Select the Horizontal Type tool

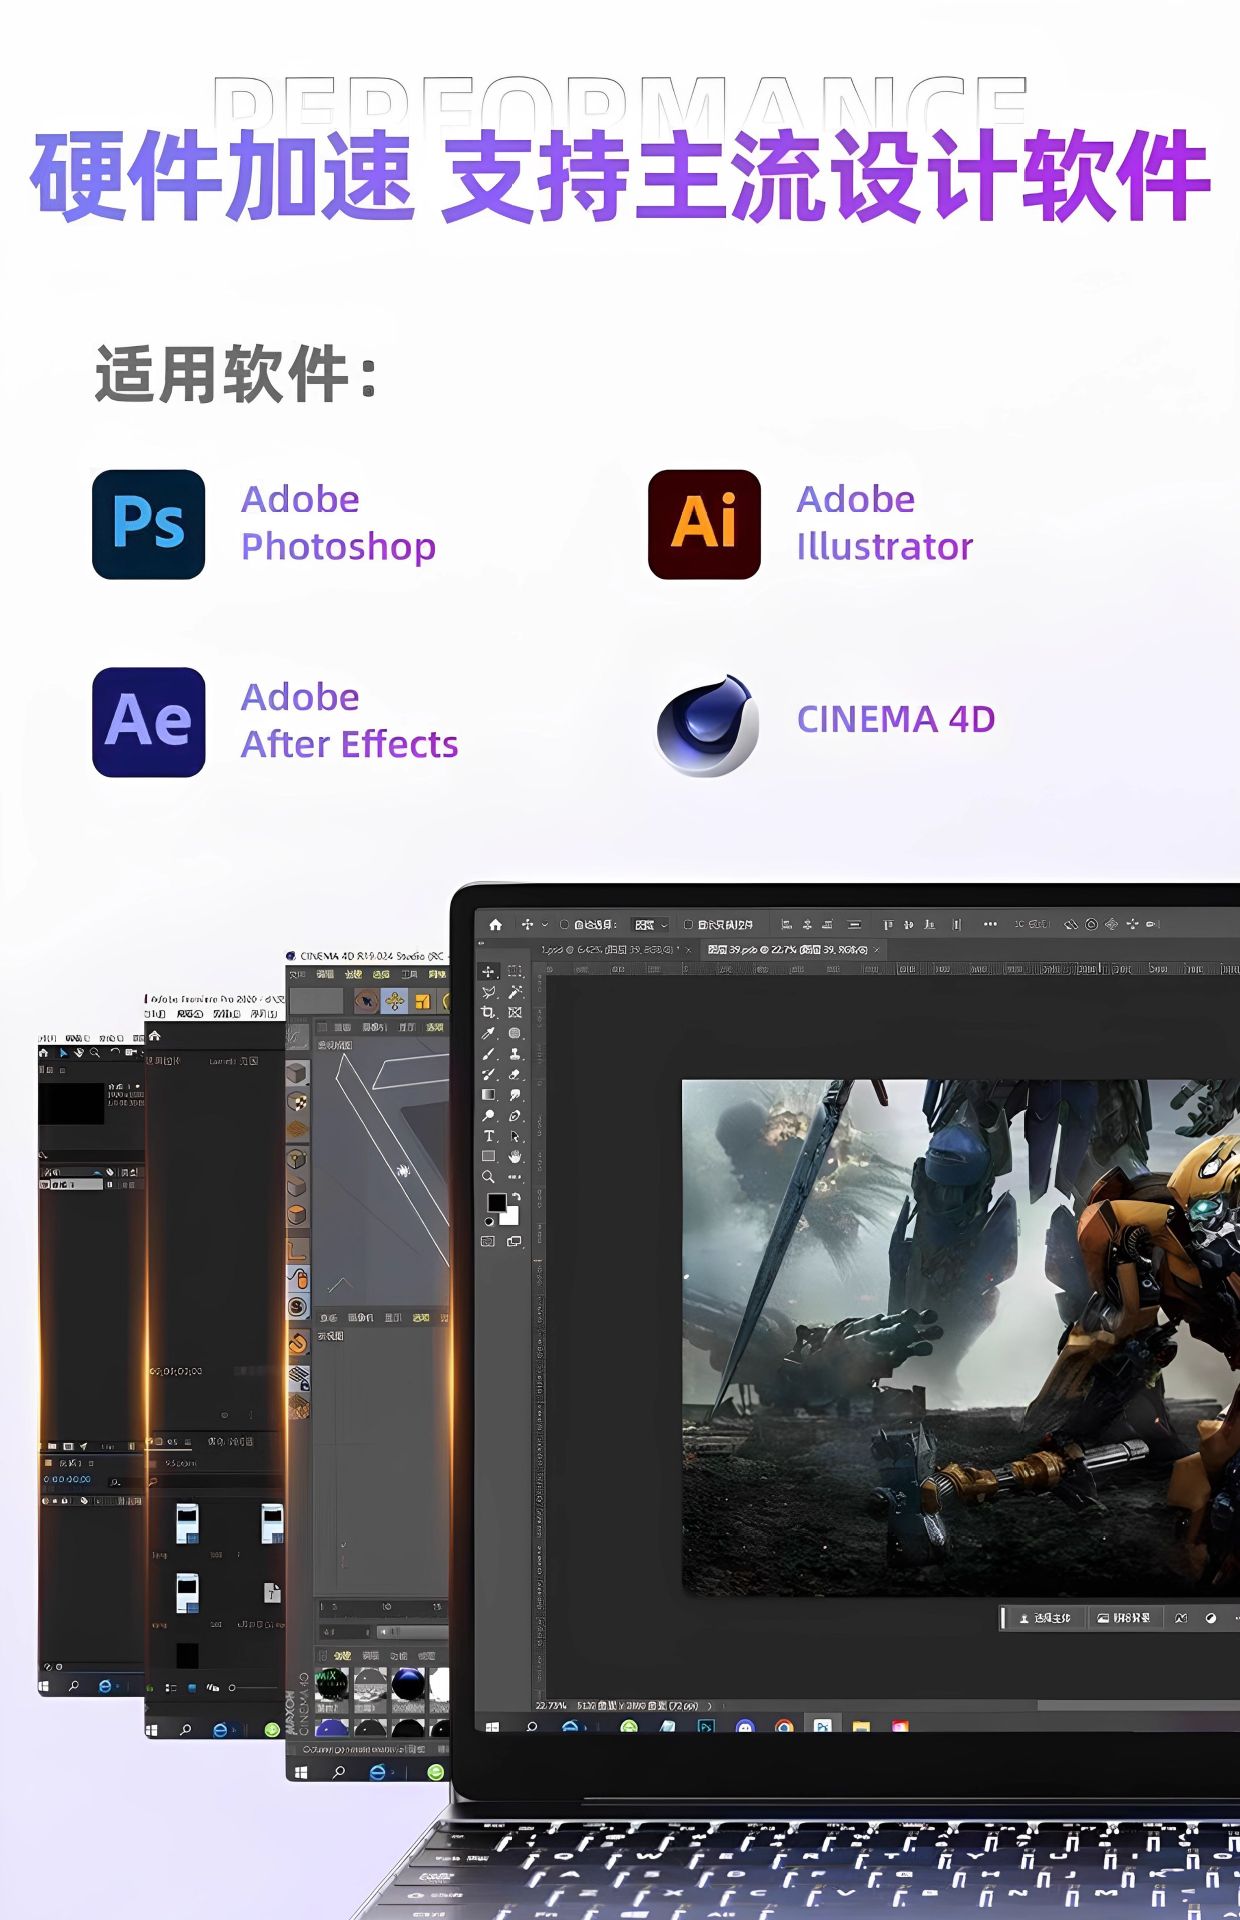coord(489,1136)
